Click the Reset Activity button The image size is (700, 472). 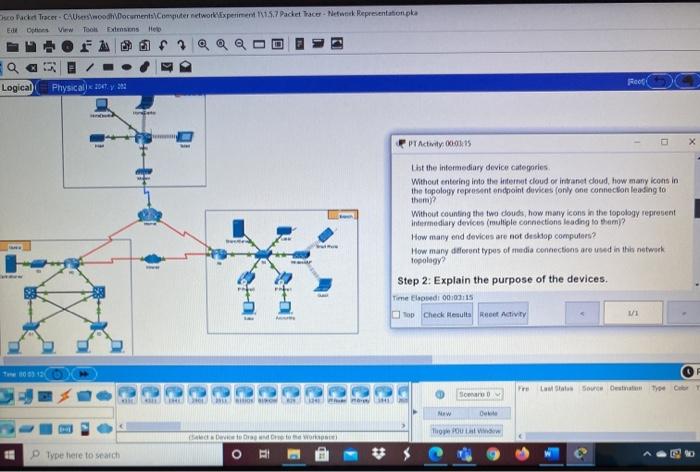[503, 314]
